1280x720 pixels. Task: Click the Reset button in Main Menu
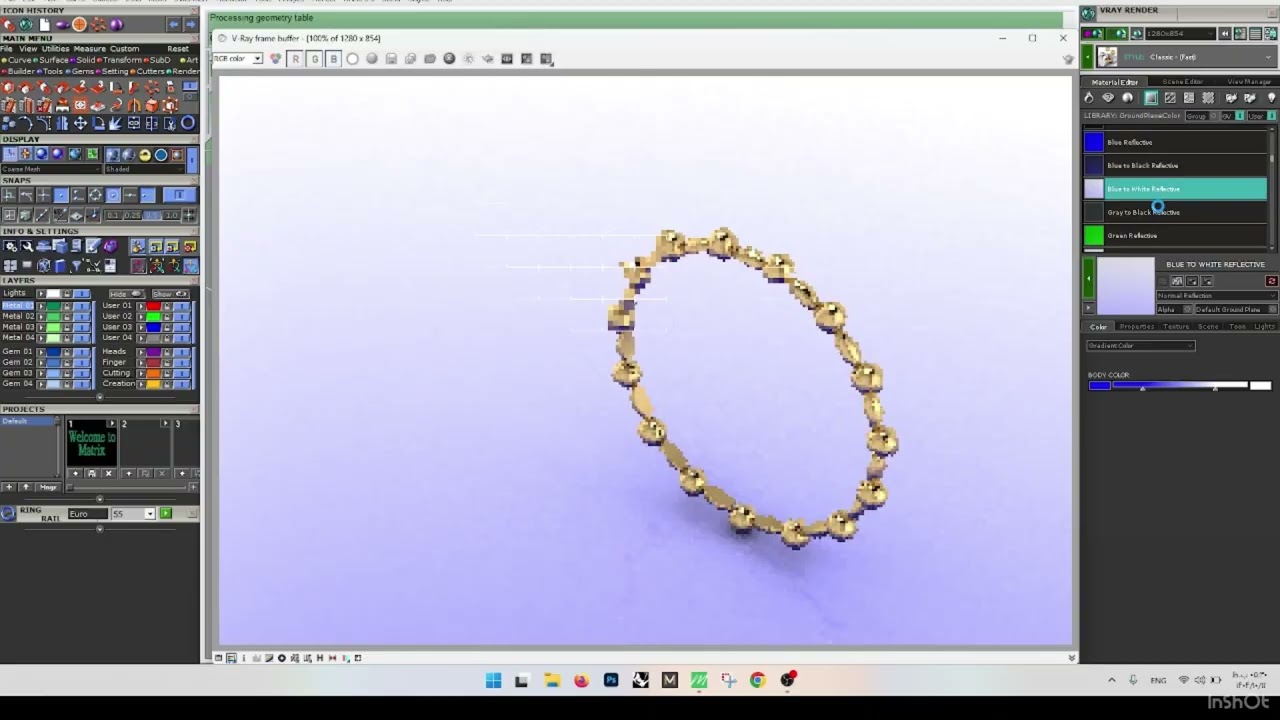(178, 49)
